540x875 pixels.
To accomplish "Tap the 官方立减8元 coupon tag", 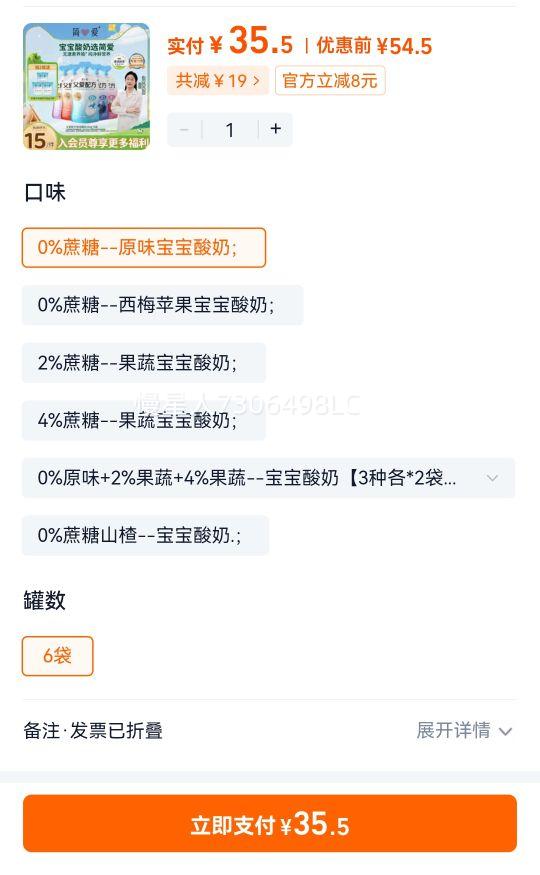I will [330, 80].
